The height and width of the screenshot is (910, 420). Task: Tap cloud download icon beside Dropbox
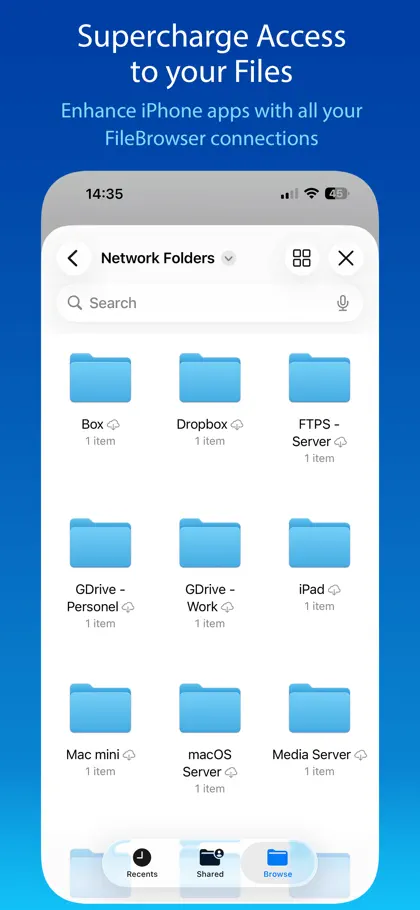[x=237, y=425]
